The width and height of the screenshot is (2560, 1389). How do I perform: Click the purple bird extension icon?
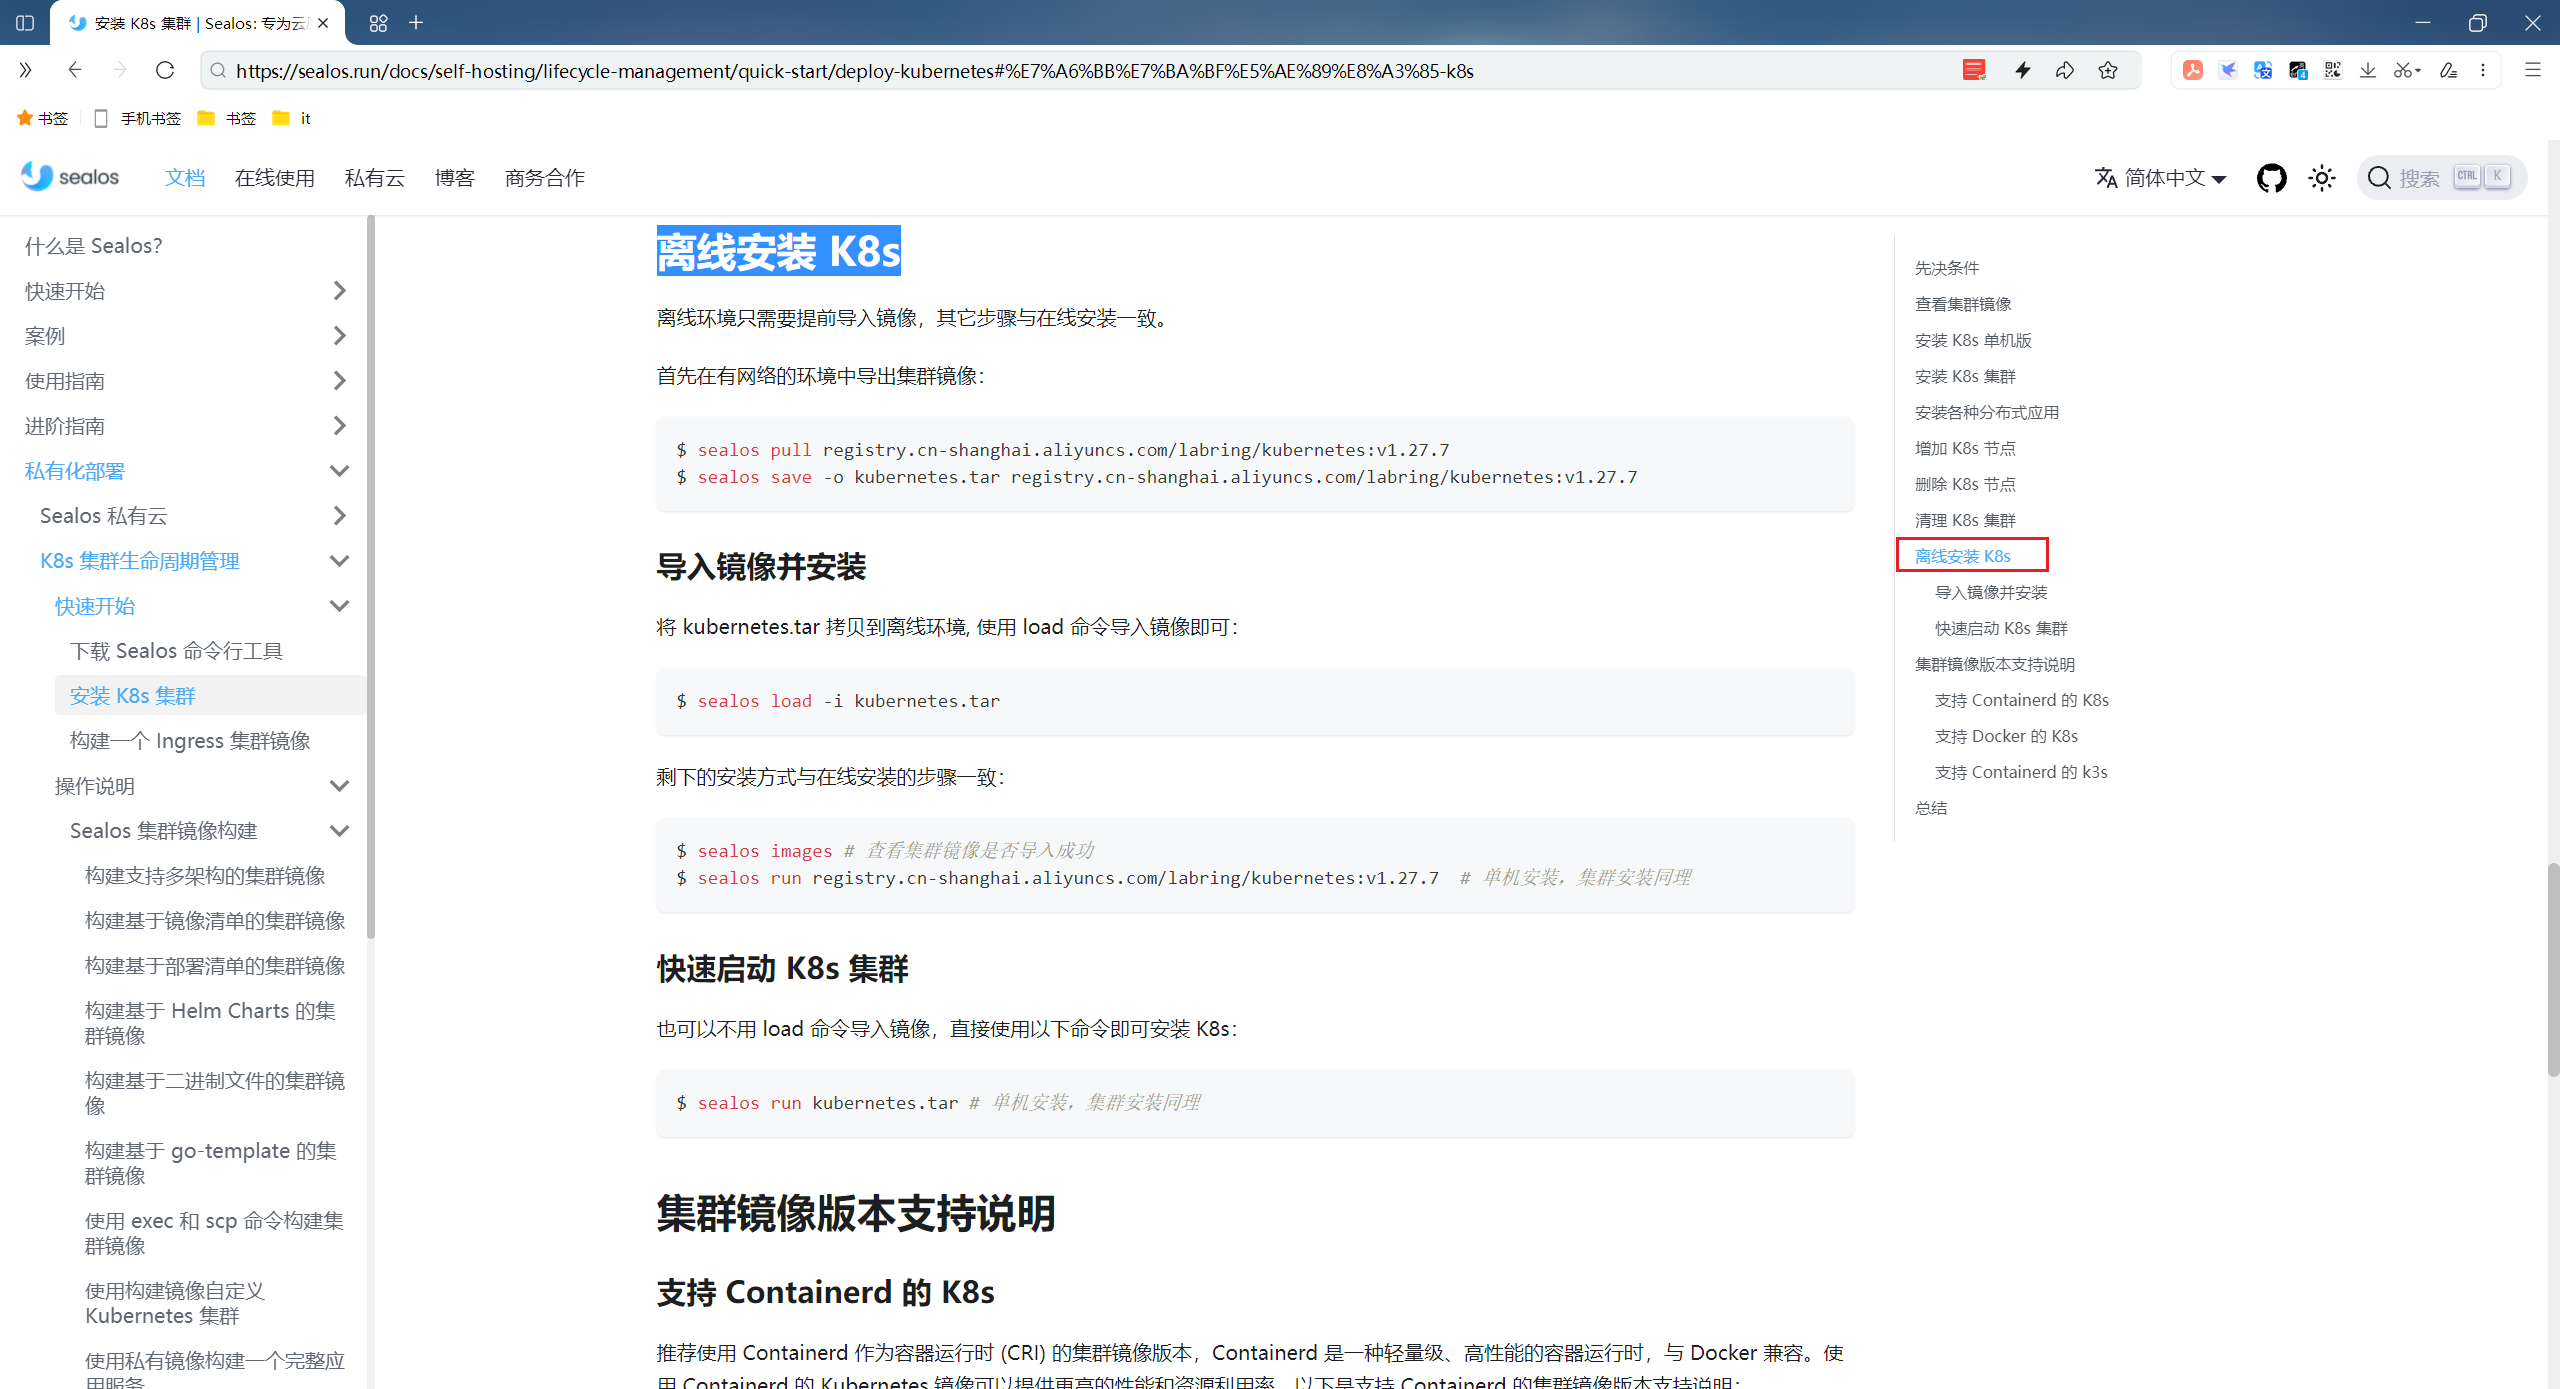click(2228, 70)
